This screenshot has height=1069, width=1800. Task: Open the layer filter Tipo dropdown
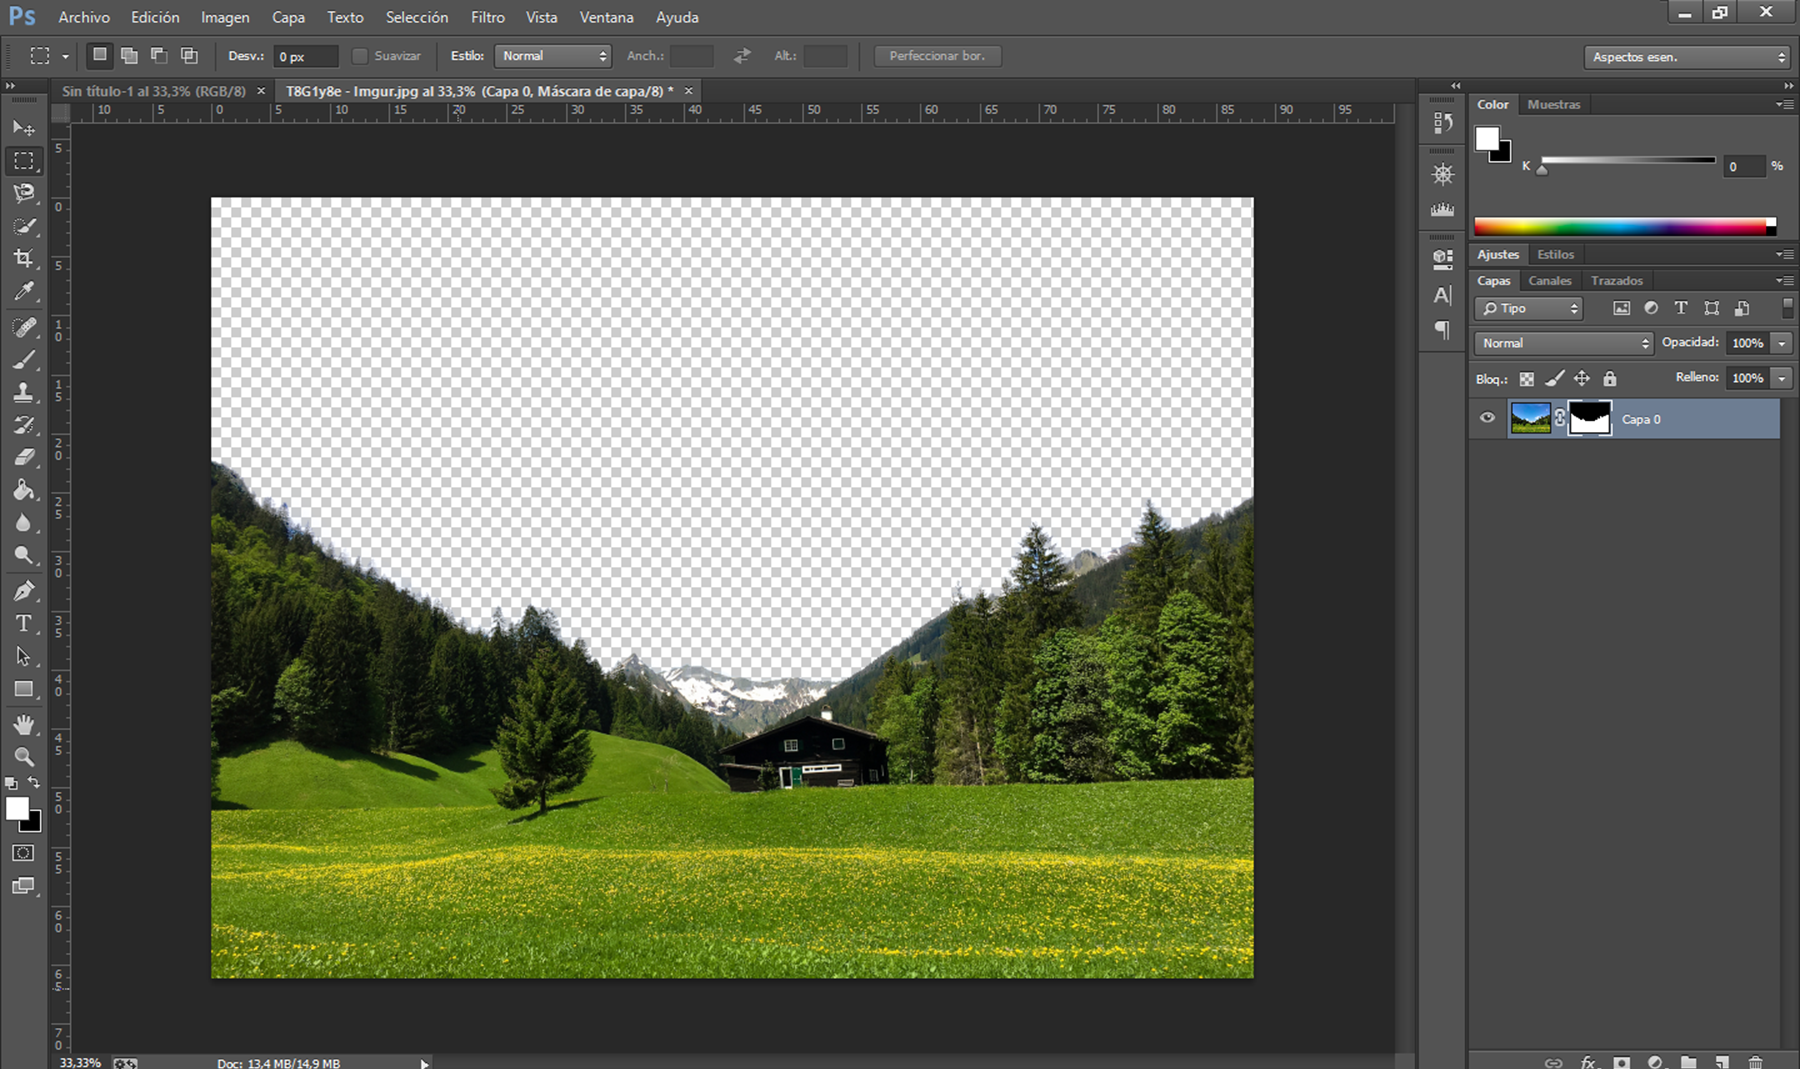coord(1528,308)
